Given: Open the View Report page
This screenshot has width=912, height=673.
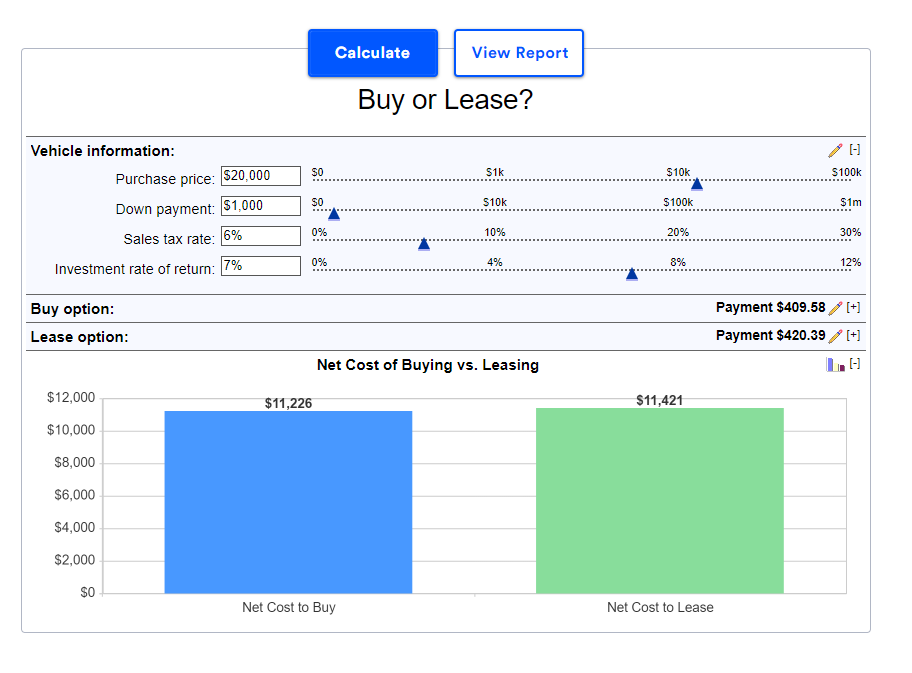Looking at the screenshot, I should pyautogui.click(x=519, y=52).
